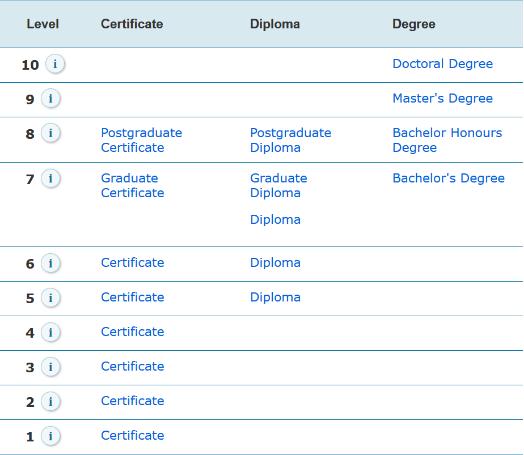
Task: Open the Graduate Diploma link
Action: (278, 185)
